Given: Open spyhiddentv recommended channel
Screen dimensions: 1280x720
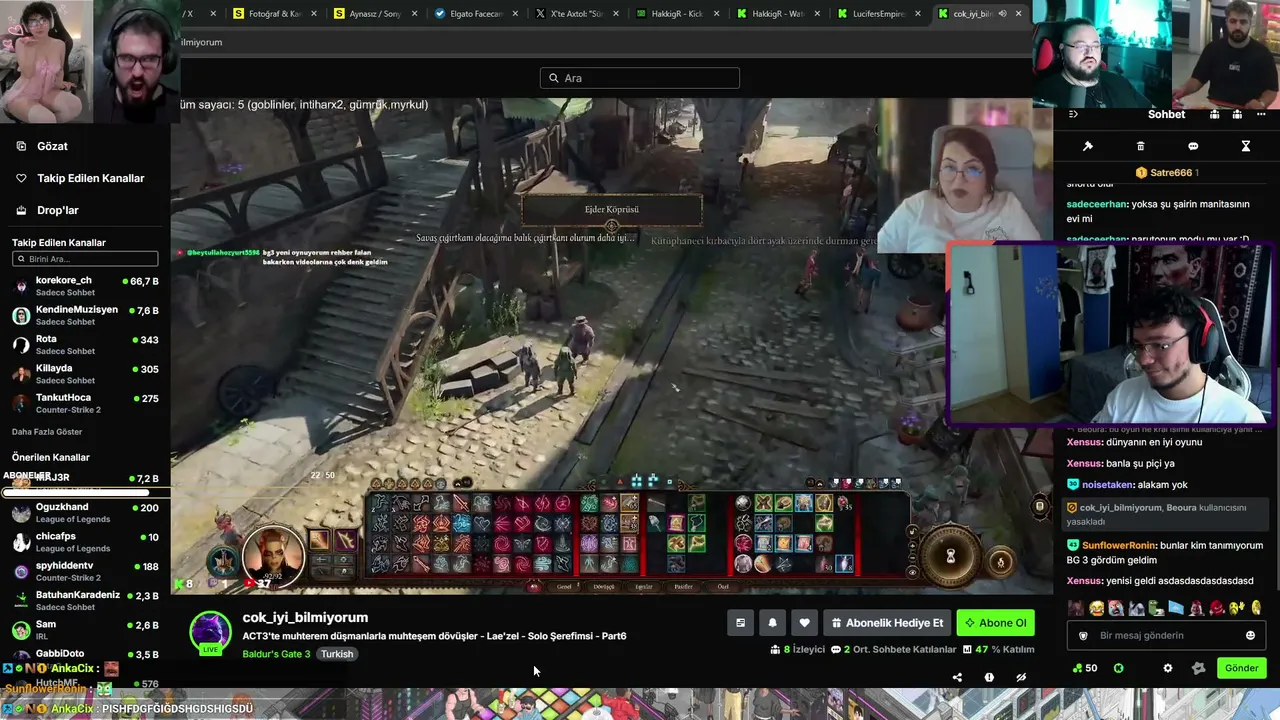Looking at the screenshot, I should (x=85, y=571).
